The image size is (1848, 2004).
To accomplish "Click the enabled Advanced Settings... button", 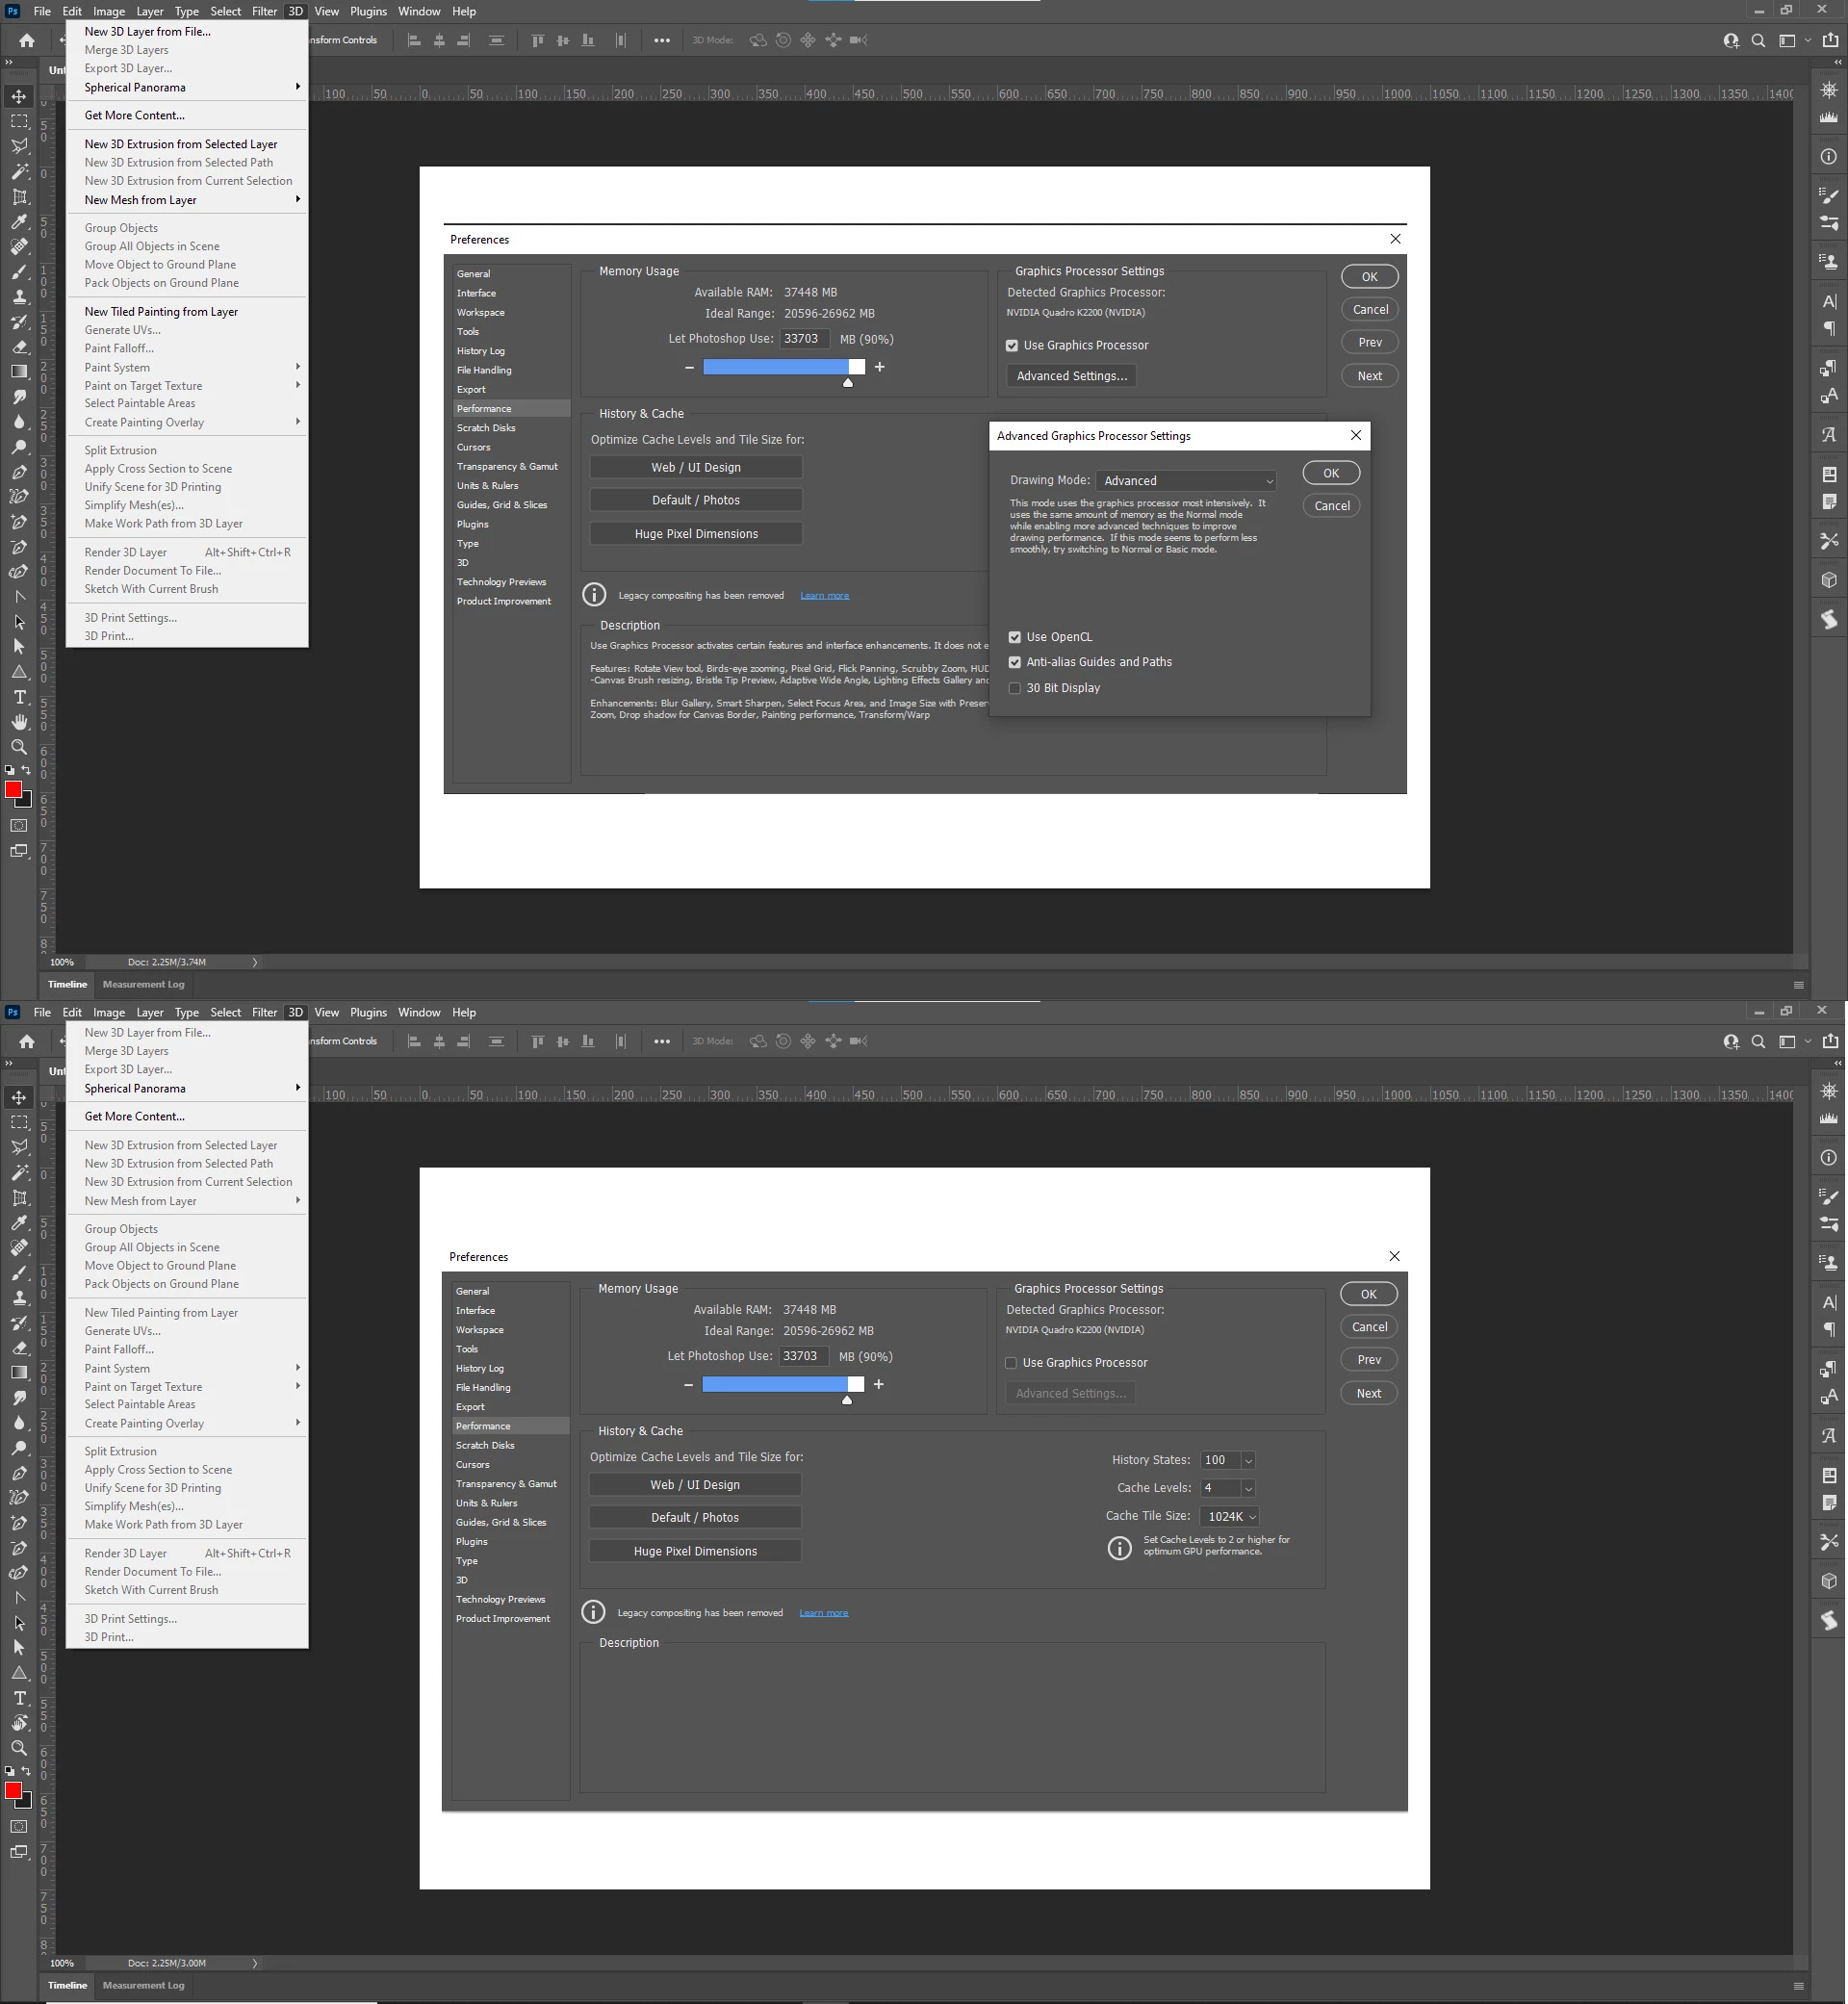I will [x=1071, y=376].
